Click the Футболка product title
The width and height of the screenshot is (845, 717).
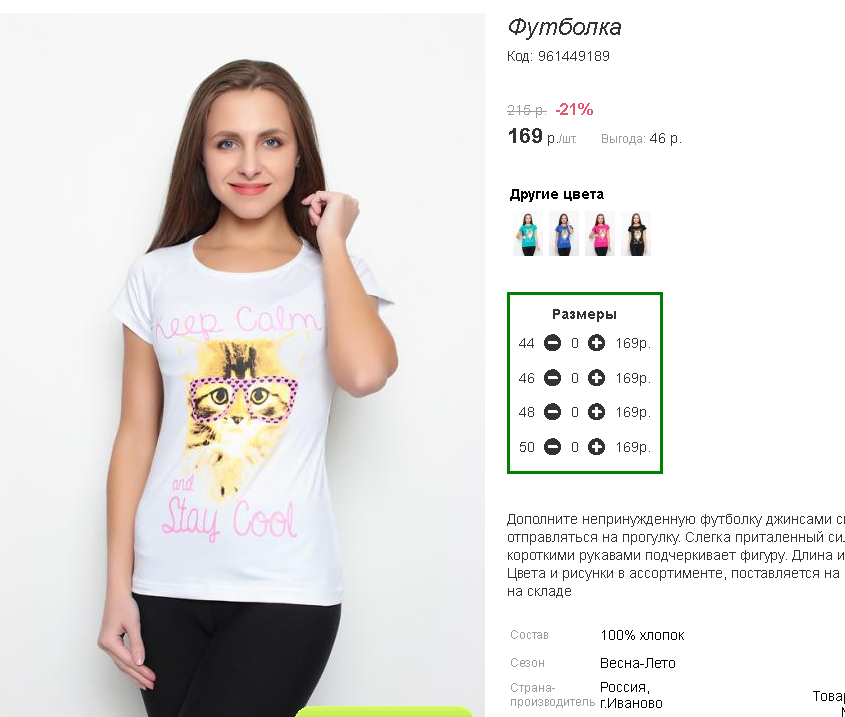pyautogui.click(x=564, y=27)
